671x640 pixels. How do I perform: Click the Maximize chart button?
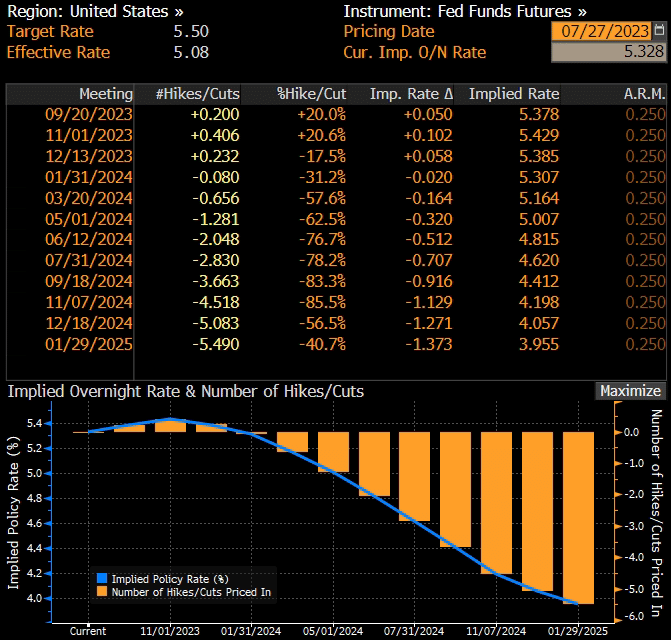[630, 391]
